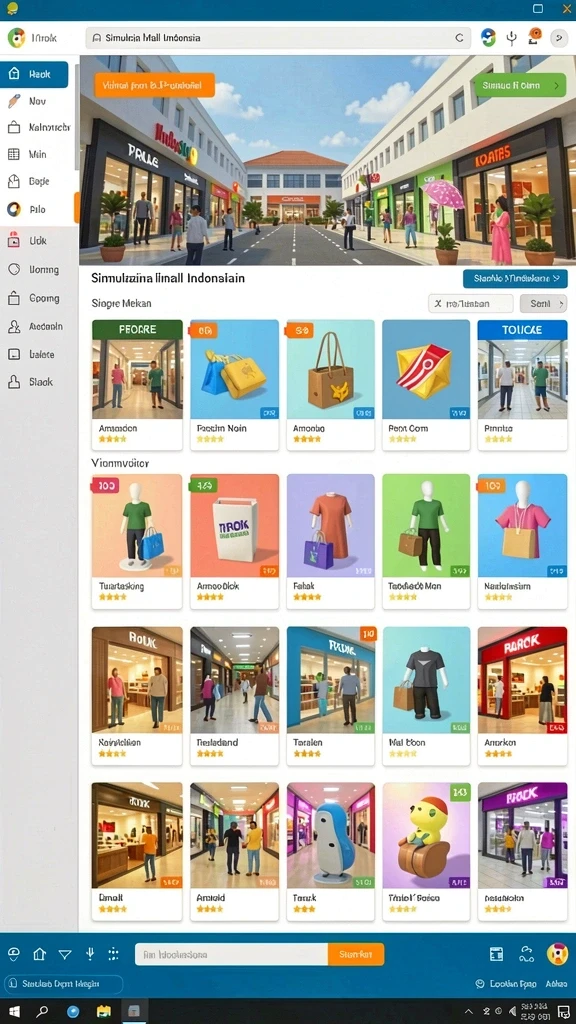Open the user profile icon in the sidebar
This screenshot has width=576, height=1024.
(x=14, y=327)
